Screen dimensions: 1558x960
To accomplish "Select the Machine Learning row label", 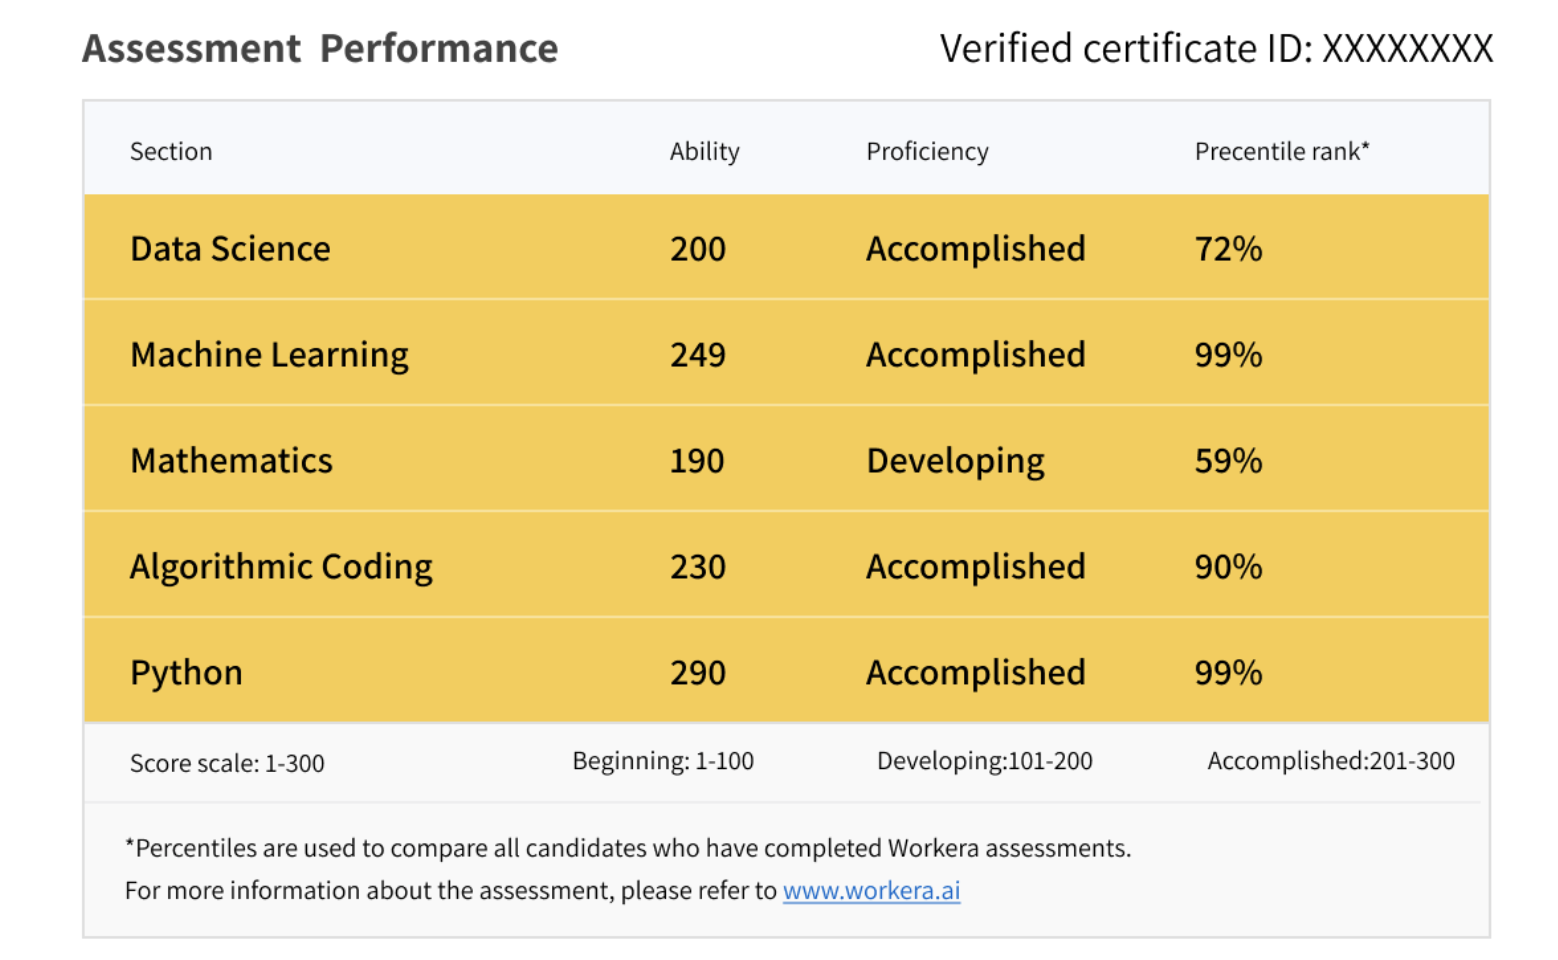I will 270,355.
